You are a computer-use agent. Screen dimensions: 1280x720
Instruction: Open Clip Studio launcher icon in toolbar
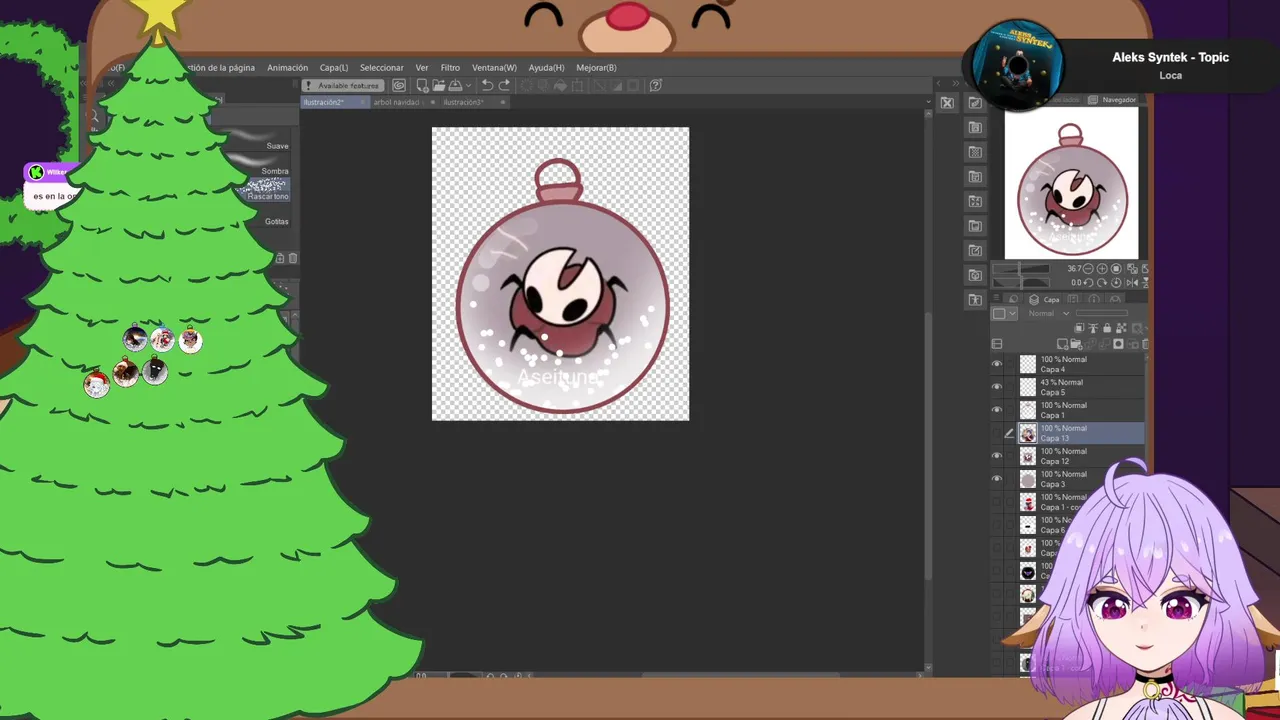pos(399,85)
